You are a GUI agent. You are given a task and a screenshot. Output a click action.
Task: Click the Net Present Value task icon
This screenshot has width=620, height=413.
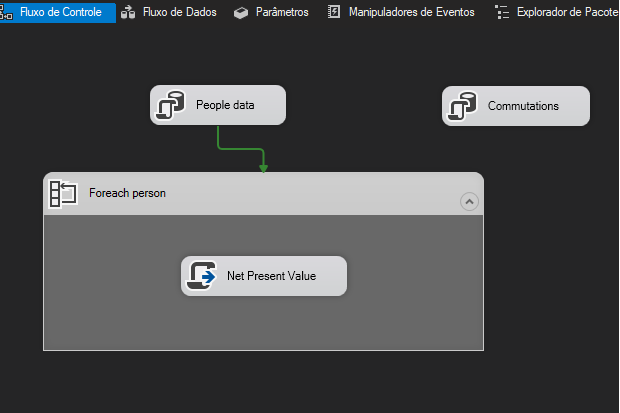202,275
